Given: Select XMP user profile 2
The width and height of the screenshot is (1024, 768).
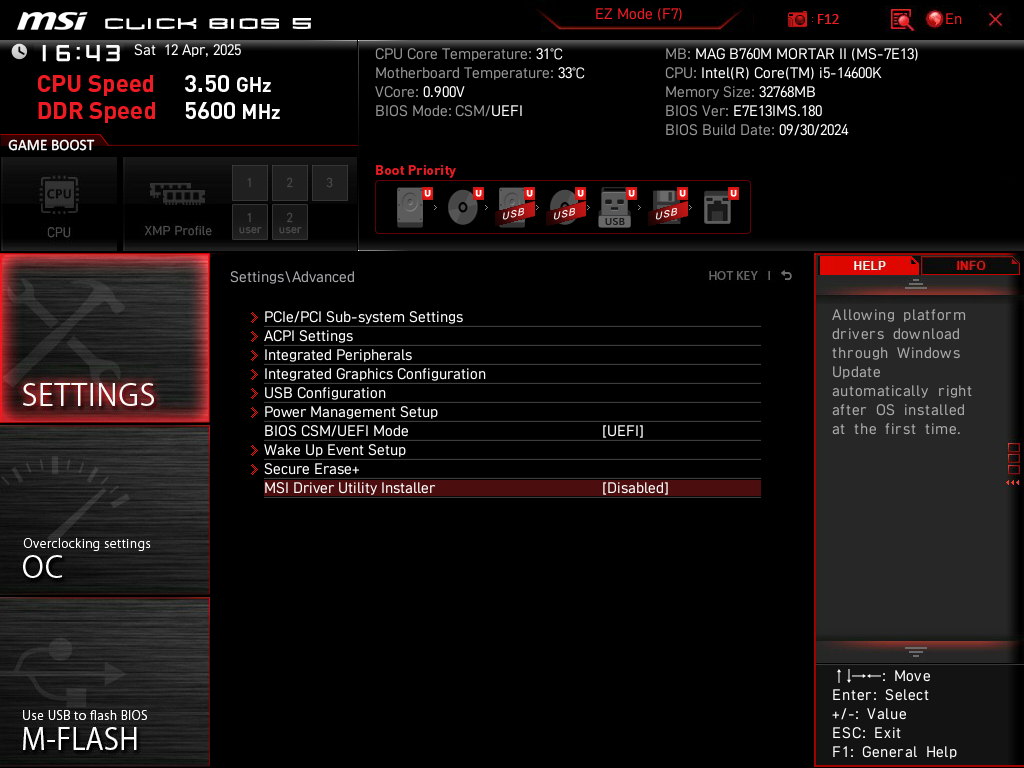Looking at the screenshot, I should click(289, 222).
